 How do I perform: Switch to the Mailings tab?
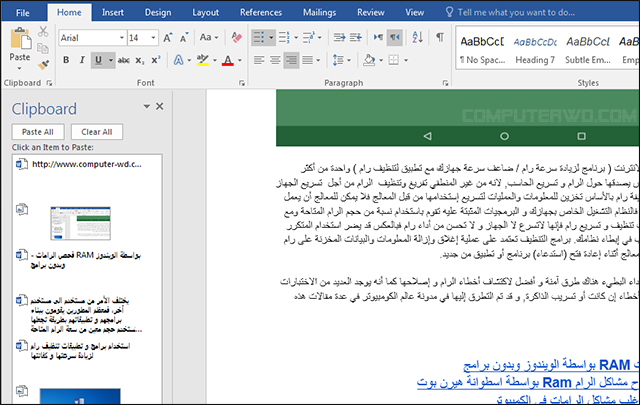[320, 13]
